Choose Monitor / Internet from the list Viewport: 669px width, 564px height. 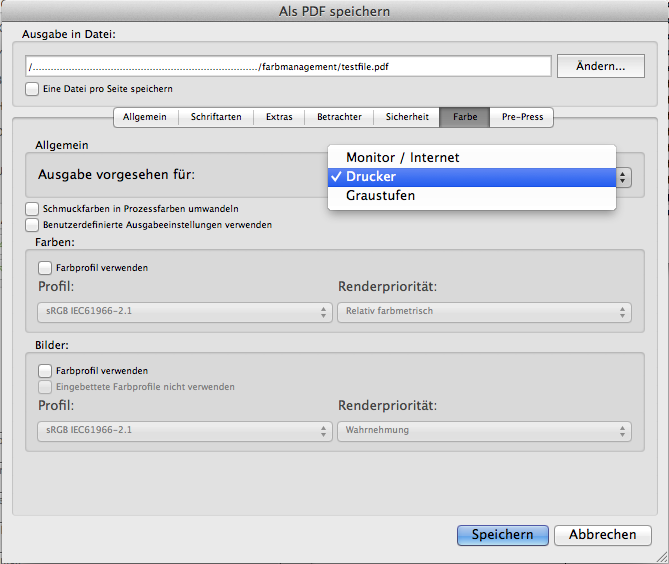click(402, 158)
